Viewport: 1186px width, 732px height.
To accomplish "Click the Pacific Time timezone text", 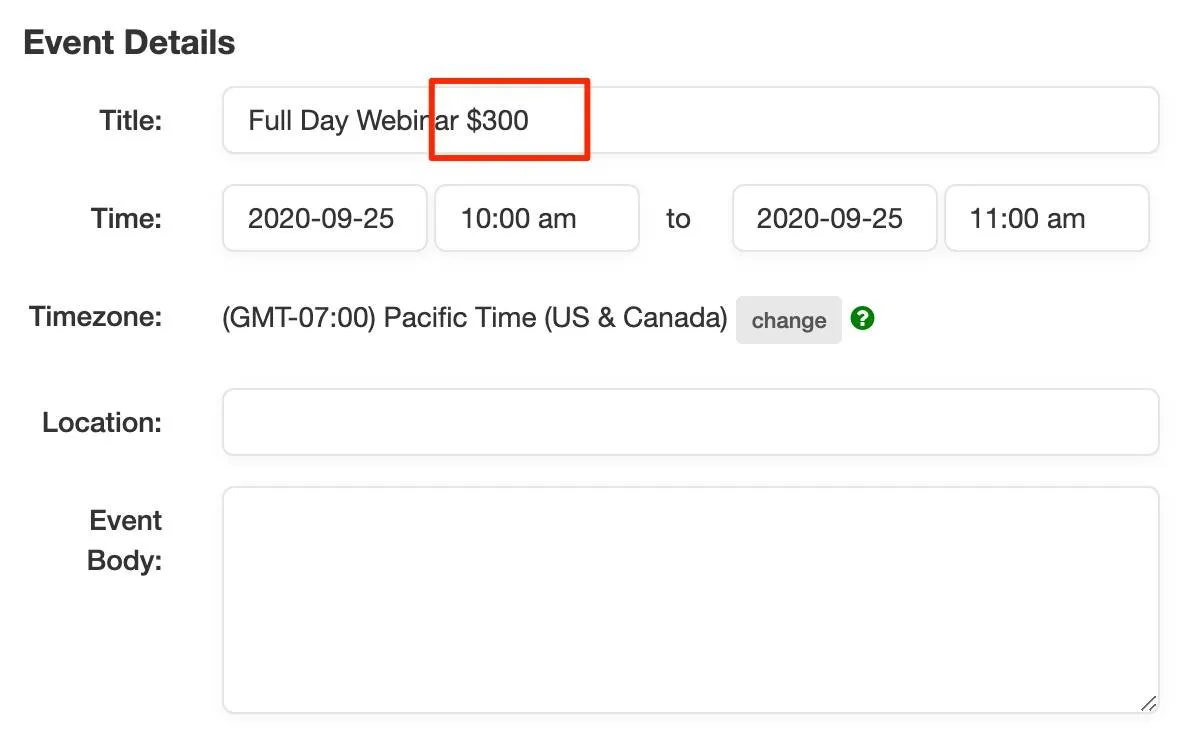I will 475,317.
